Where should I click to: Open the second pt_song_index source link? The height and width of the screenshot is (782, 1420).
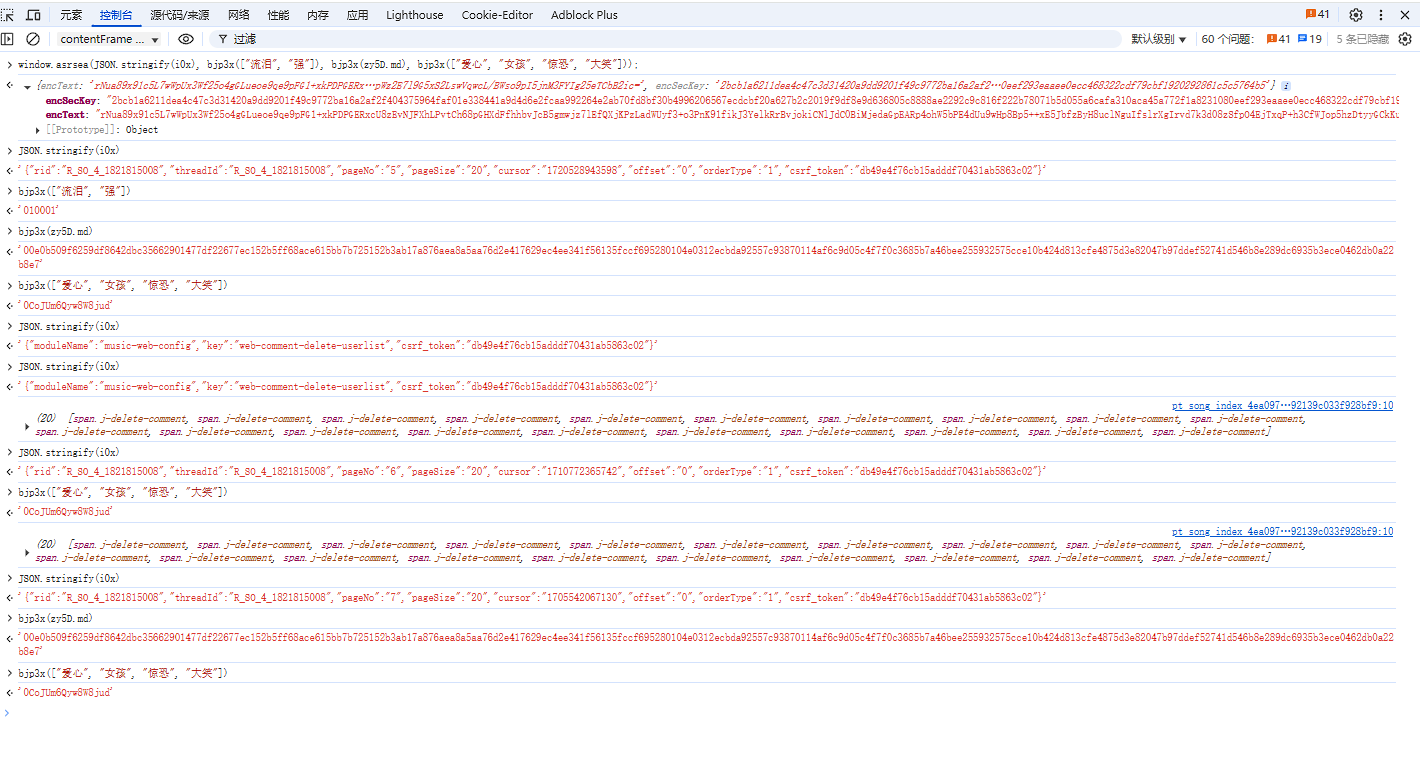coord(1282,532)
